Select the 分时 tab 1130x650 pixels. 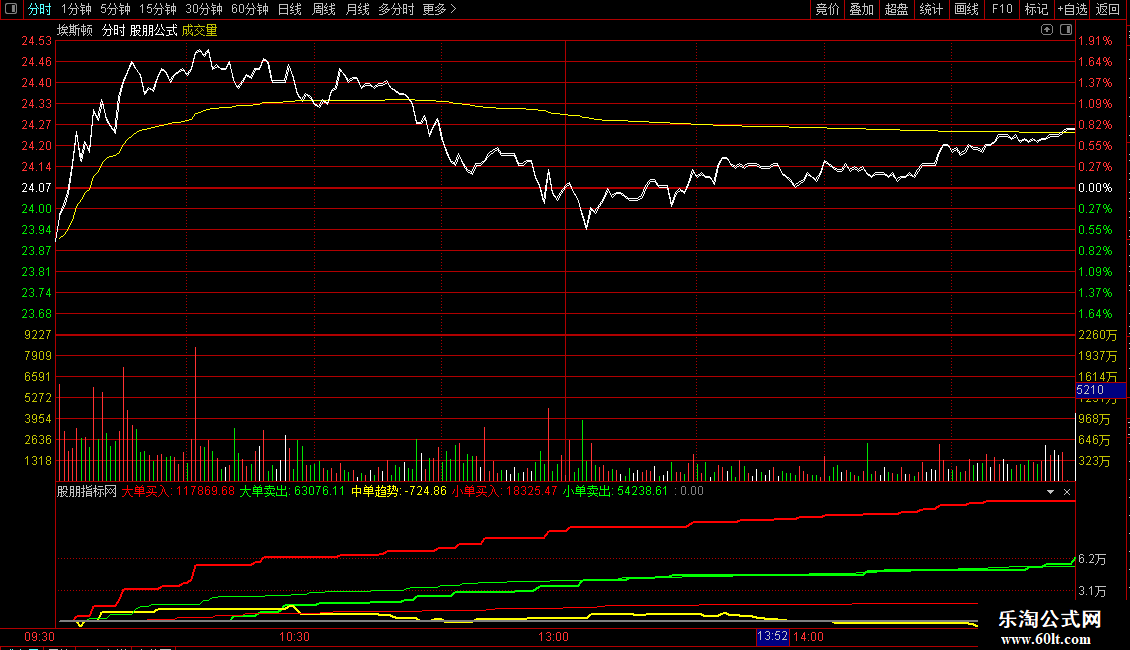tap(40, 9)
